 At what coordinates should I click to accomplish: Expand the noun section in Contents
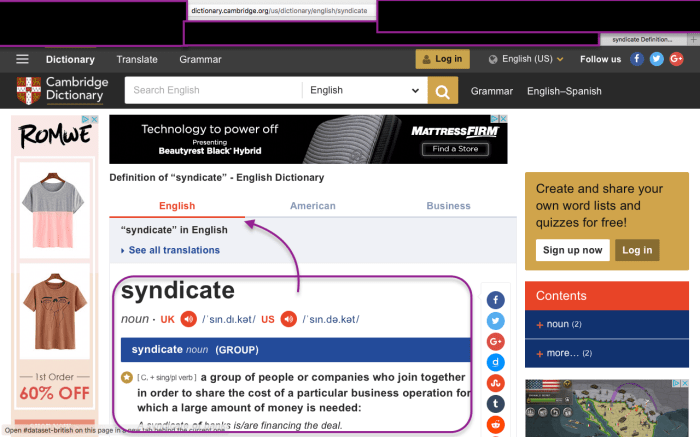click(x=556, y=324)
